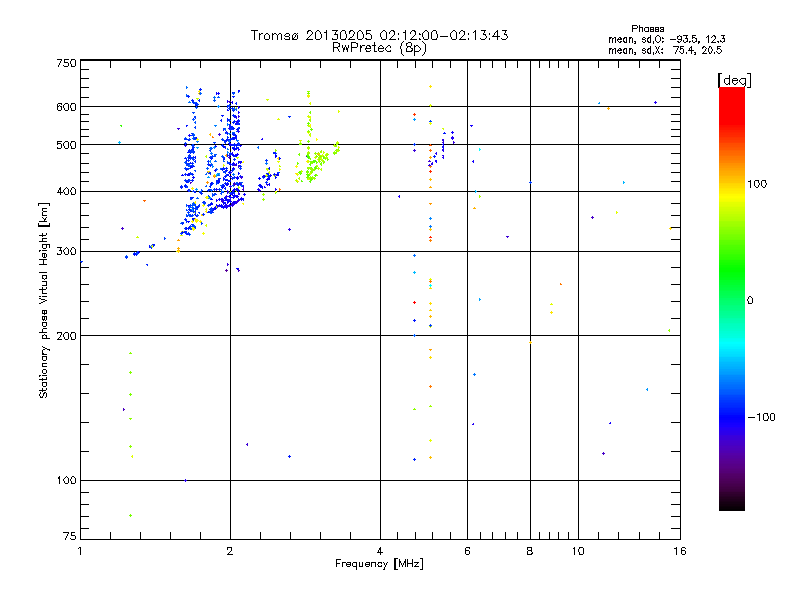
Task: Click the x-axis tick label "4"
Action: [x=380, y=551]
